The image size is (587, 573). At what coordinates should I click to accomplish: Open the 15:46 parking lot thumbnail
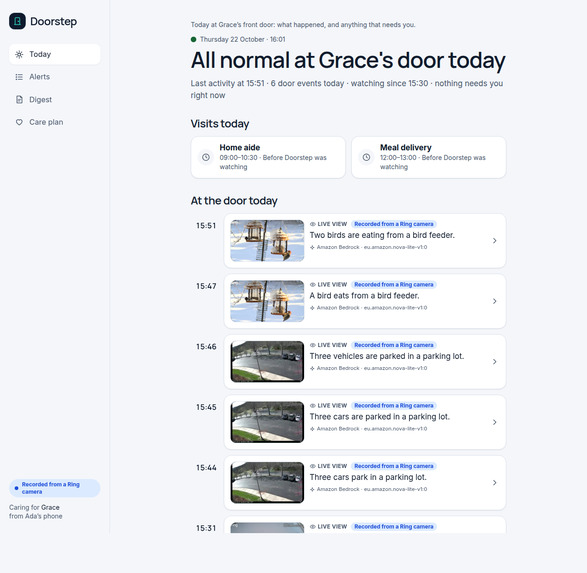tap(267, 362)
